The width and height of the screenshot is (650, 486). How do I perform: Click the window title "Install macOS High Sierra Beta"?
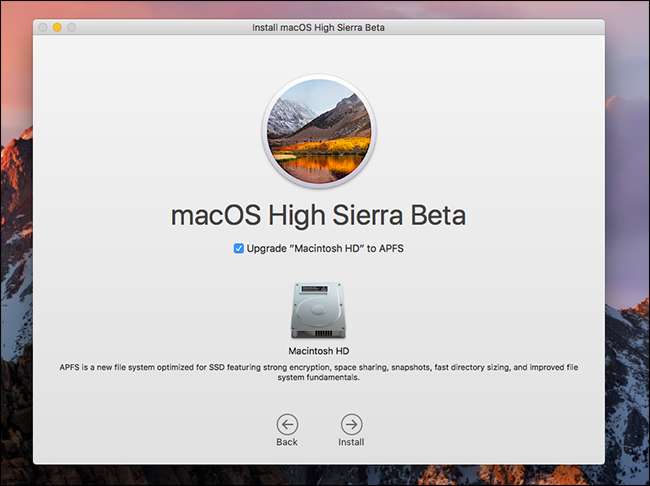(x=318, y=27)
